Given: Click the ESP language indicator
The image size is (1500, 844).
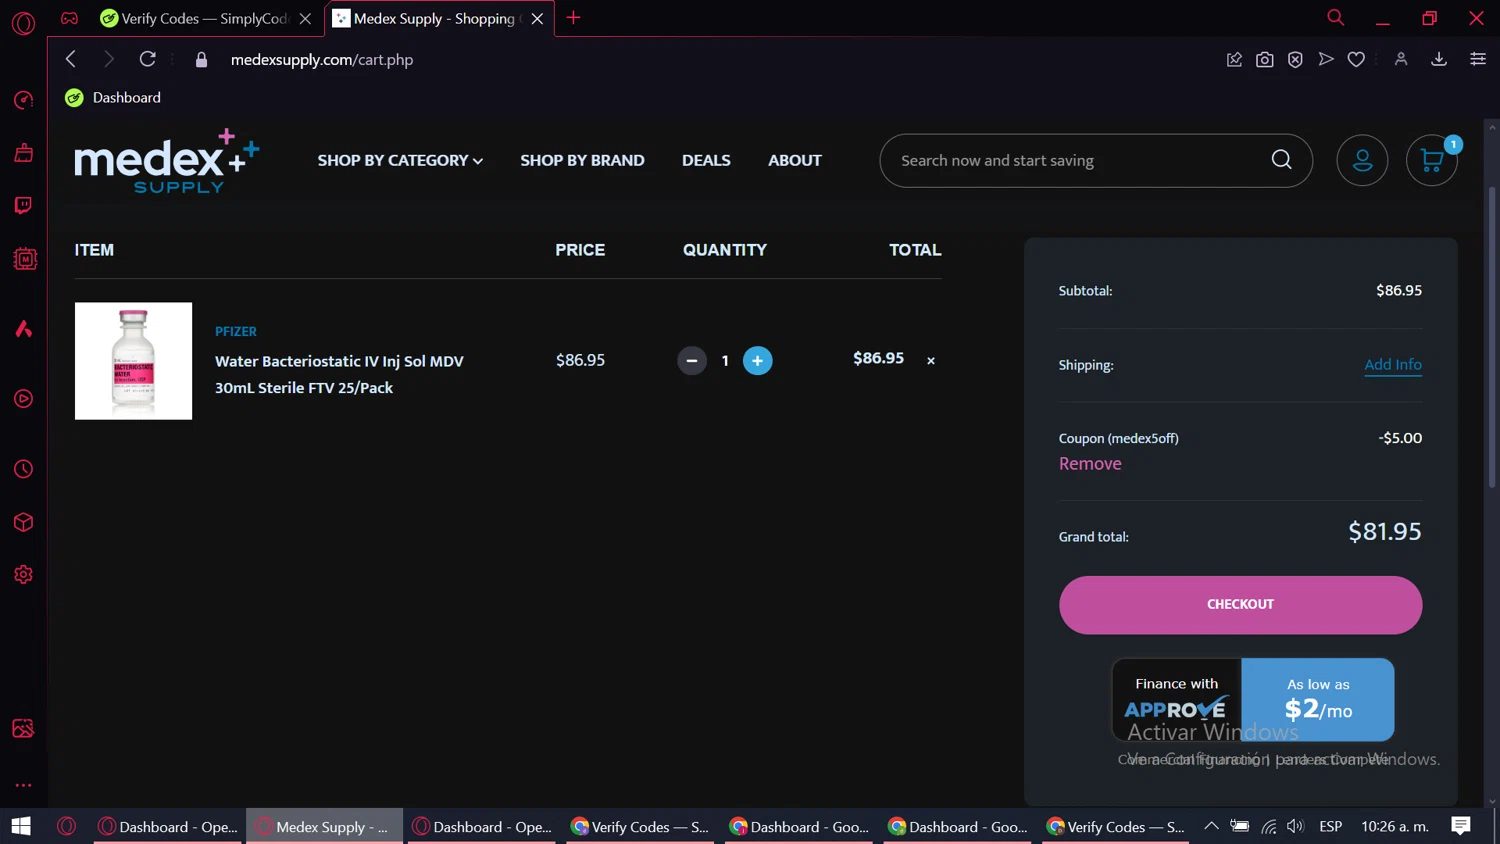Looking at the screenshot, I should [1331, 826].
